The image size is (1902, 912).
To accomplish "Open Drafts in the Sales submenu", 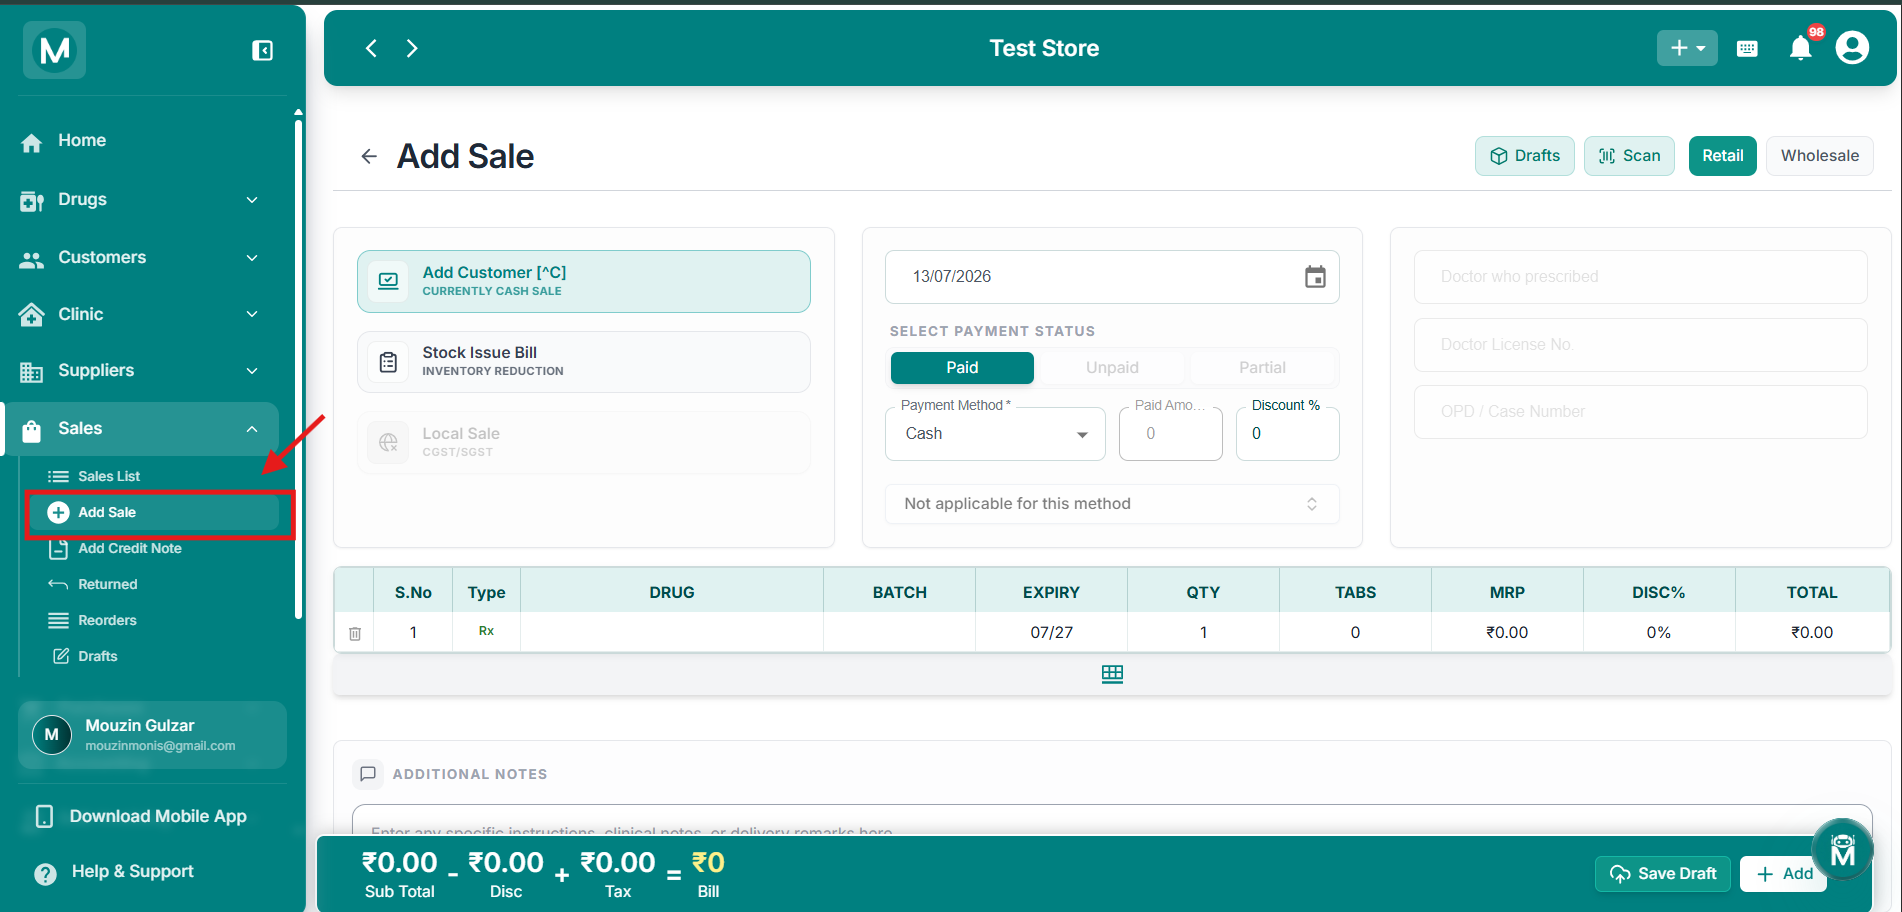I will (x=98, y=657).
